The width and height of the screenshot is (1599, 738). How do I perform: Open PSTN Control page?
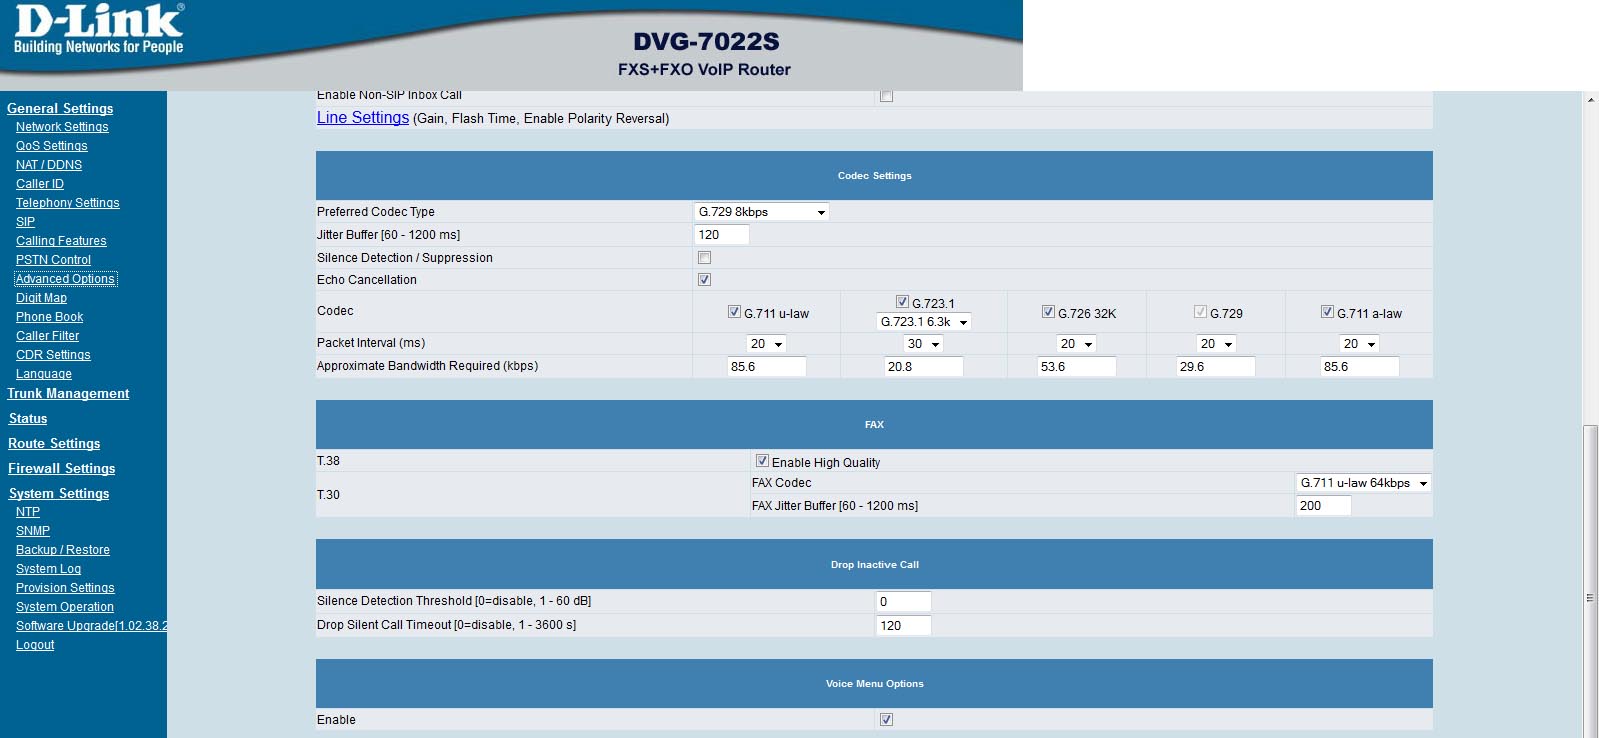coord(53,260)
